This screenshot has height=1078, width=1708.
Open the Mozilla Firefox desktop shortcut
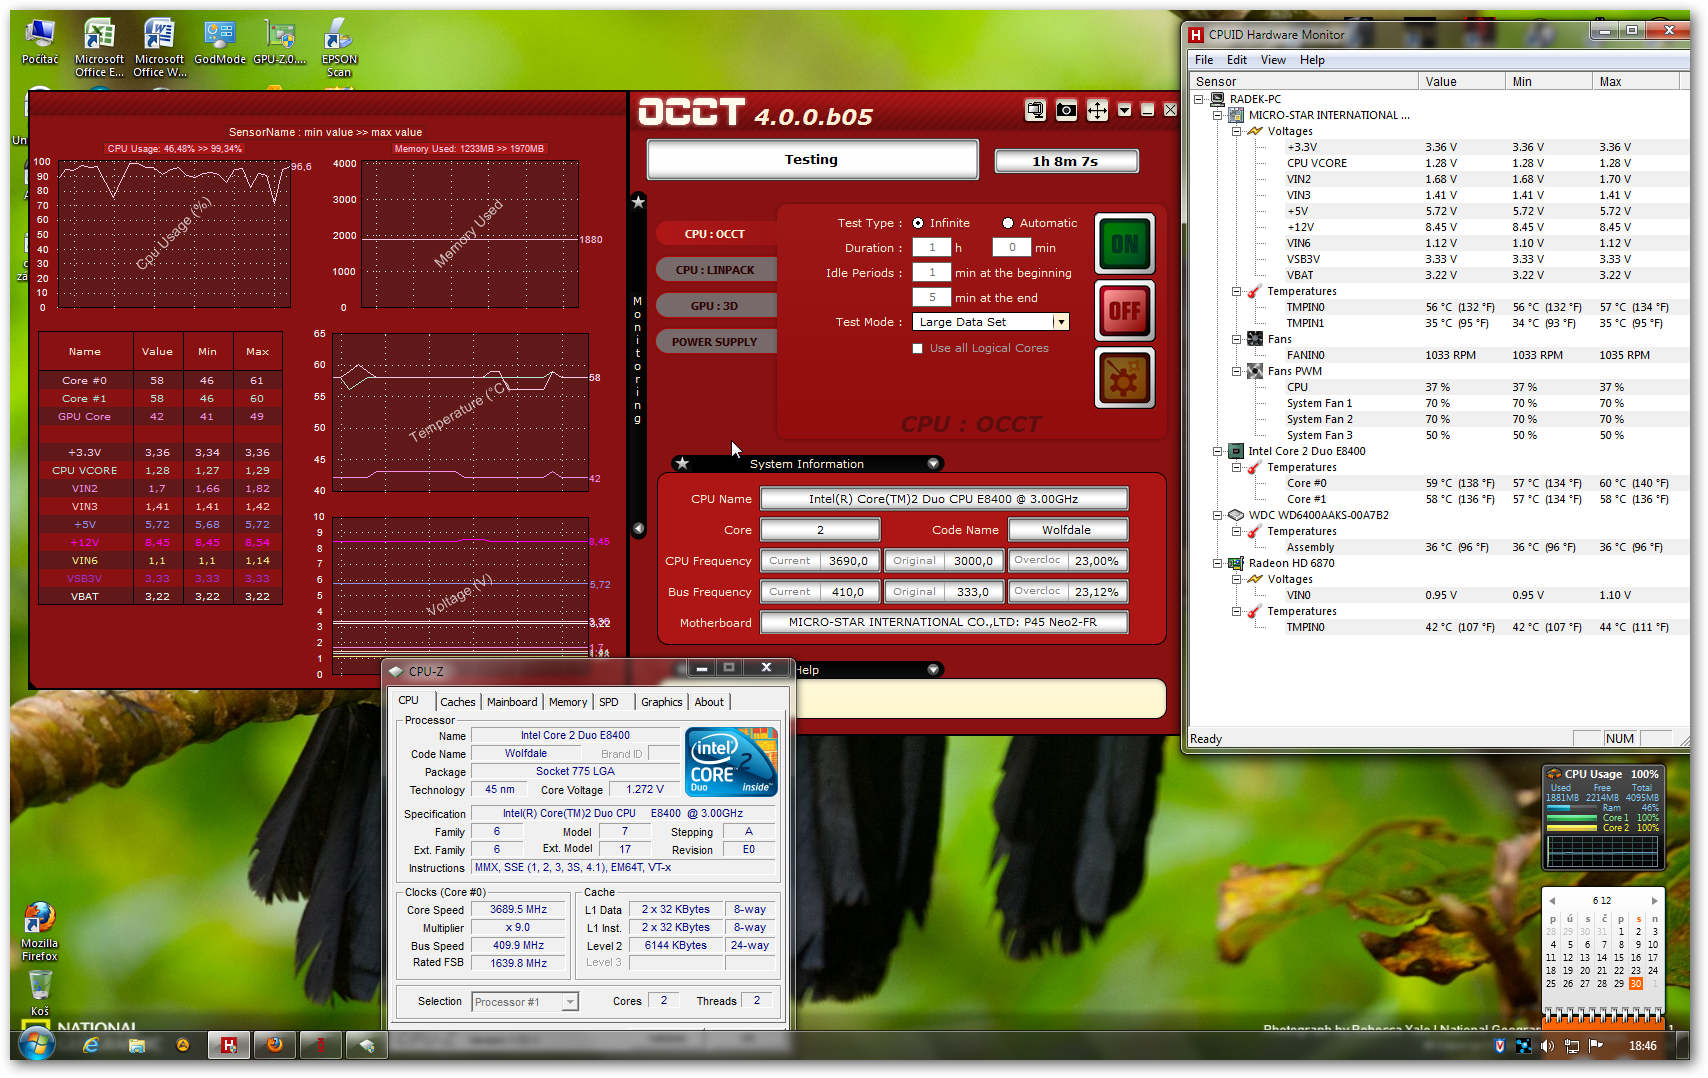(x=40, y=932)
